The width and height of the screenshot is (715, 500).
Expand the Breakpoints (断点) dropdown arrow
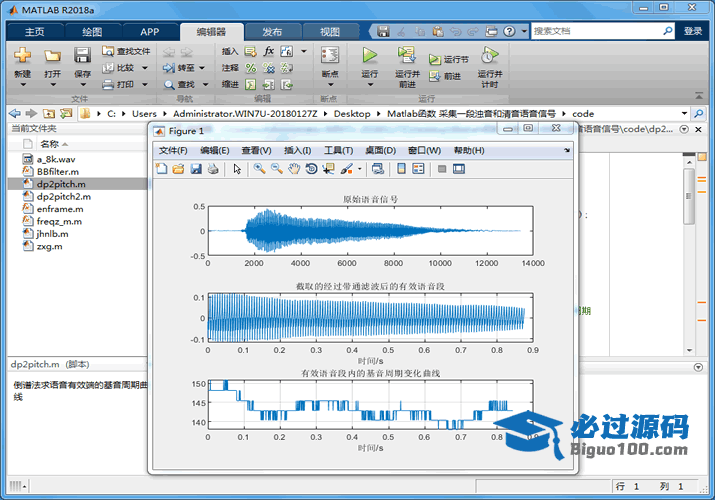point(330,85)
